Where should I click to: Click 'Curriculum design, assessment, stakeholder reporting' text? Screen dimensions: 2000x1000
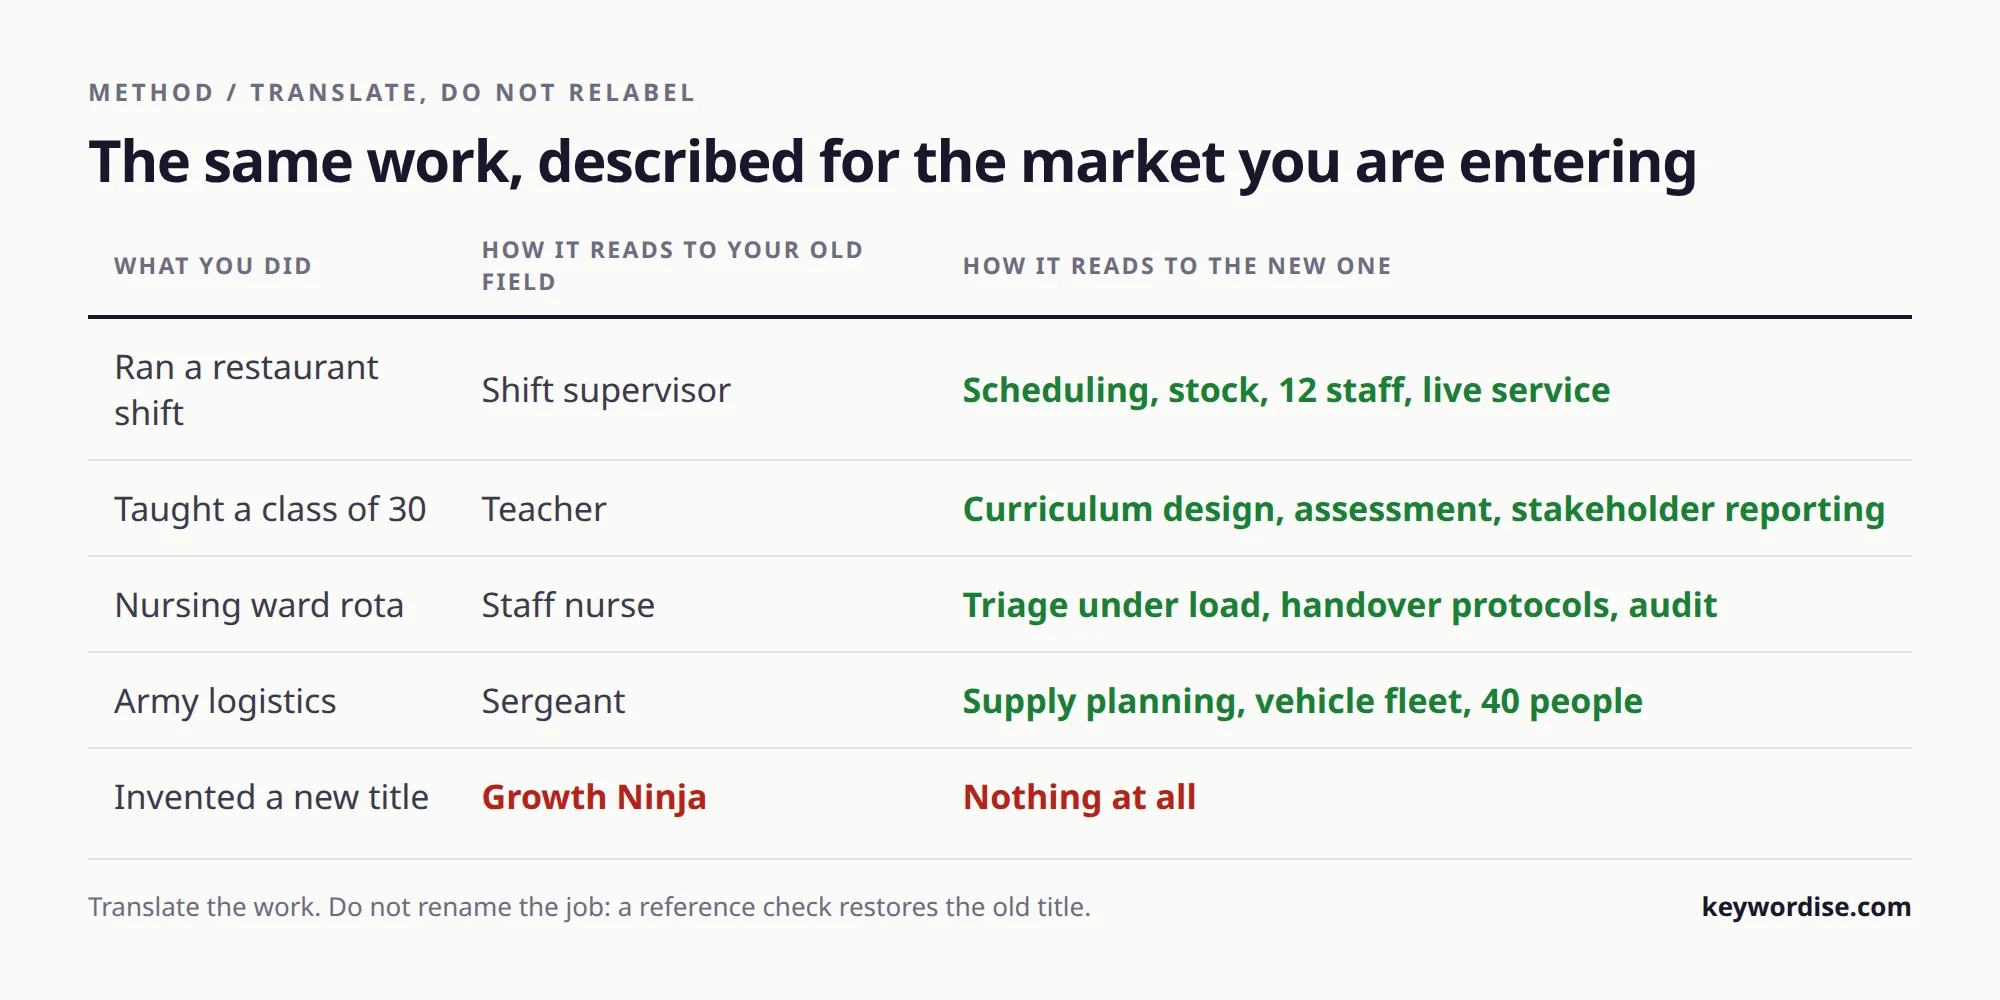pyautogui.click(x=1423, y=509)
